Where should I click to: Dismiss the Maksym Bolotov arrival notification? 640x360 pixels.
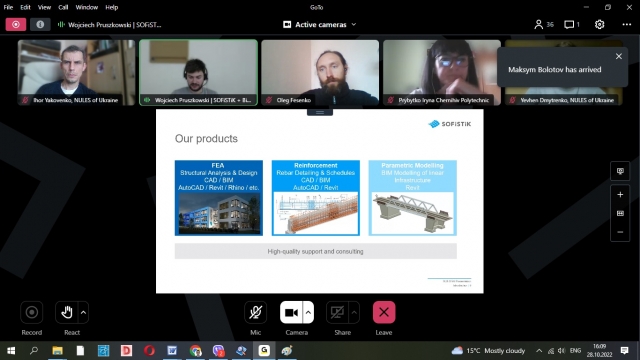coord(619,56)
